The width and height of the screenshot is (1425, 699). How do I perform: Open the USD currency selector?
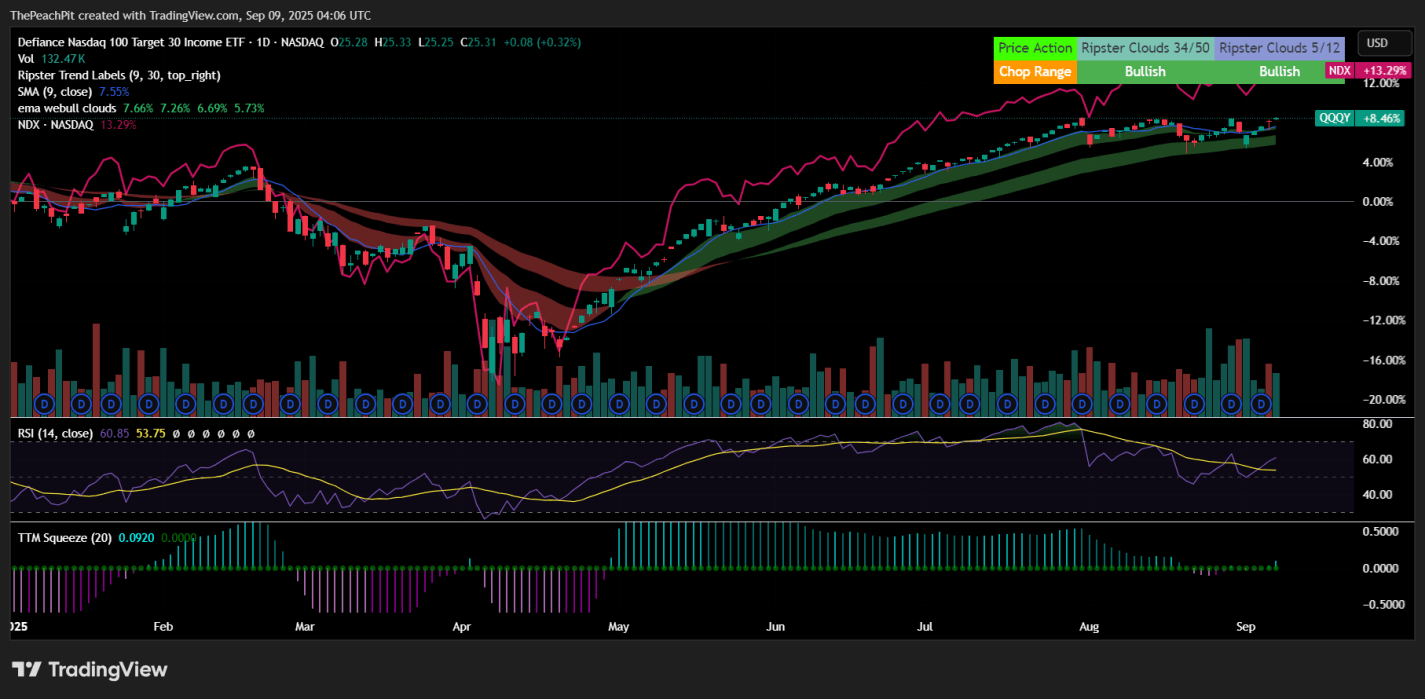1384,43
